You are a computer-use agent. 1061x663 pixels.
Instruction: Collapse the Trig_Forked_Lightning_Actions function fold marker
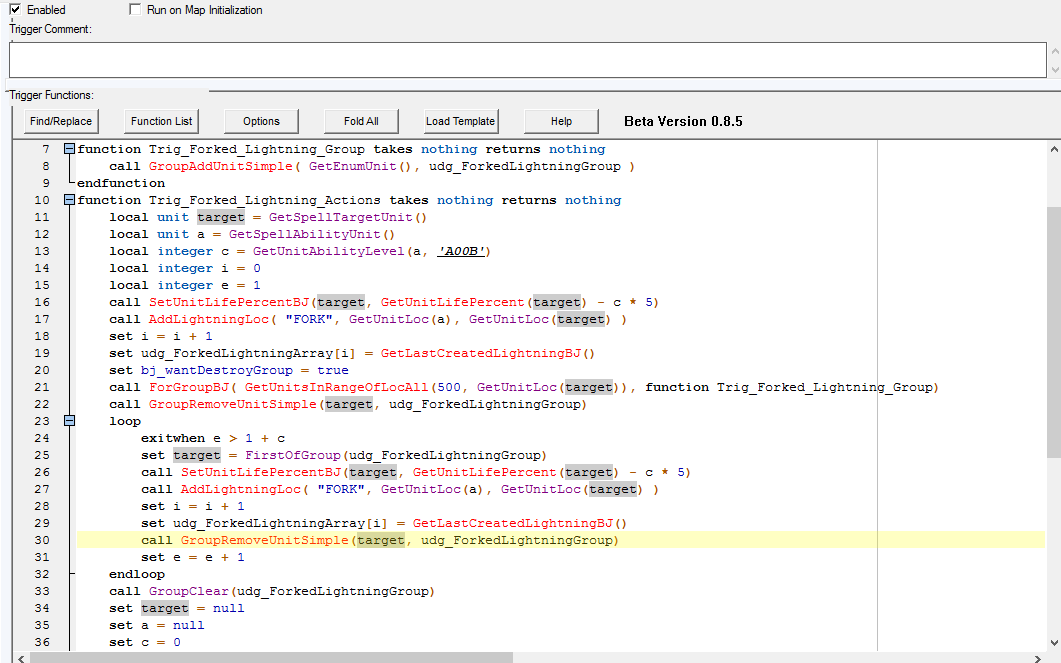pyautogui.click(x=69, y=200)
